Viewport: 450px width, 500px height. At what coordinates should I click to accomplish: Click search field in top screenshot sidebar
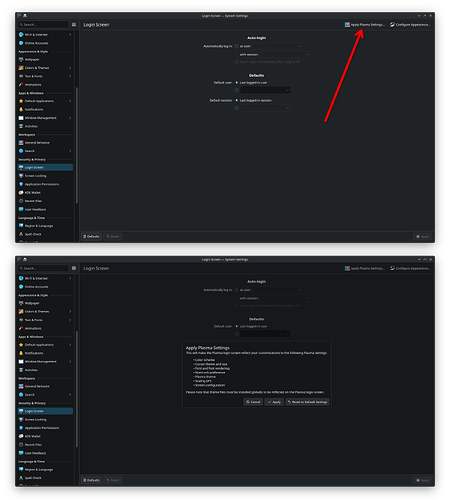coord(43,25)
